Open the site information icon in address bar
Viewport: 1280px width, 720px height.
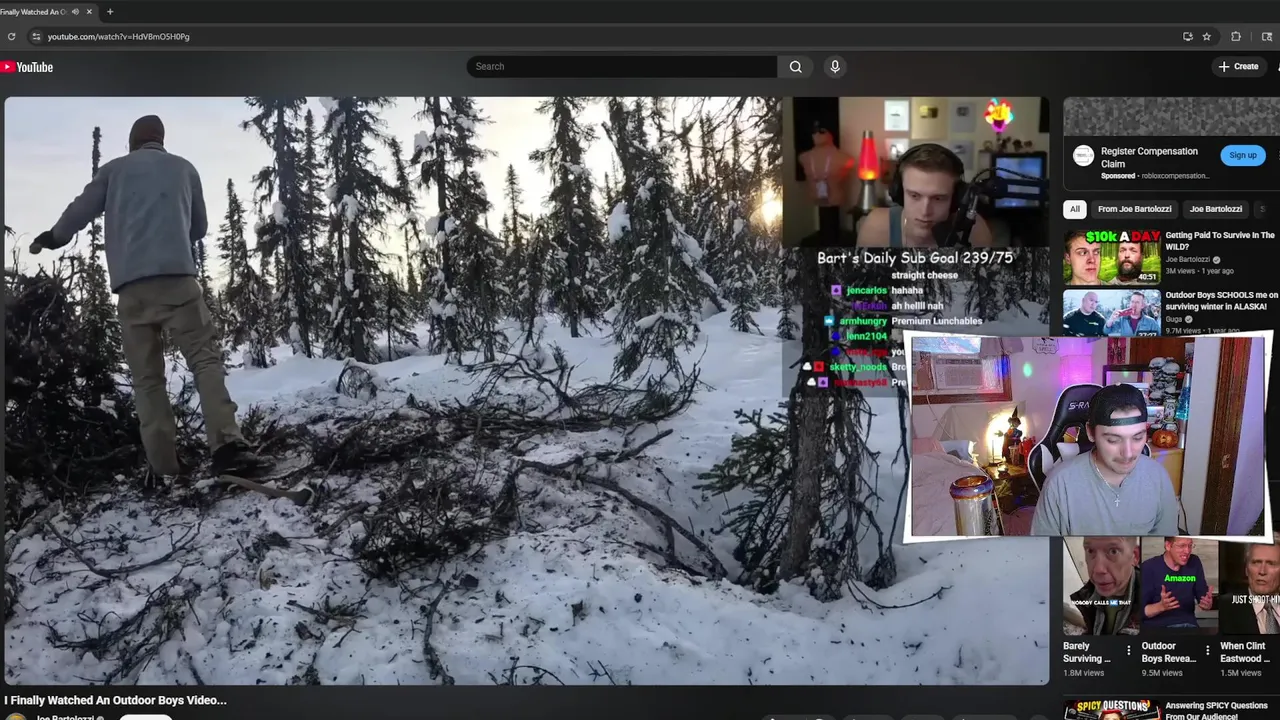coord(36,36)
